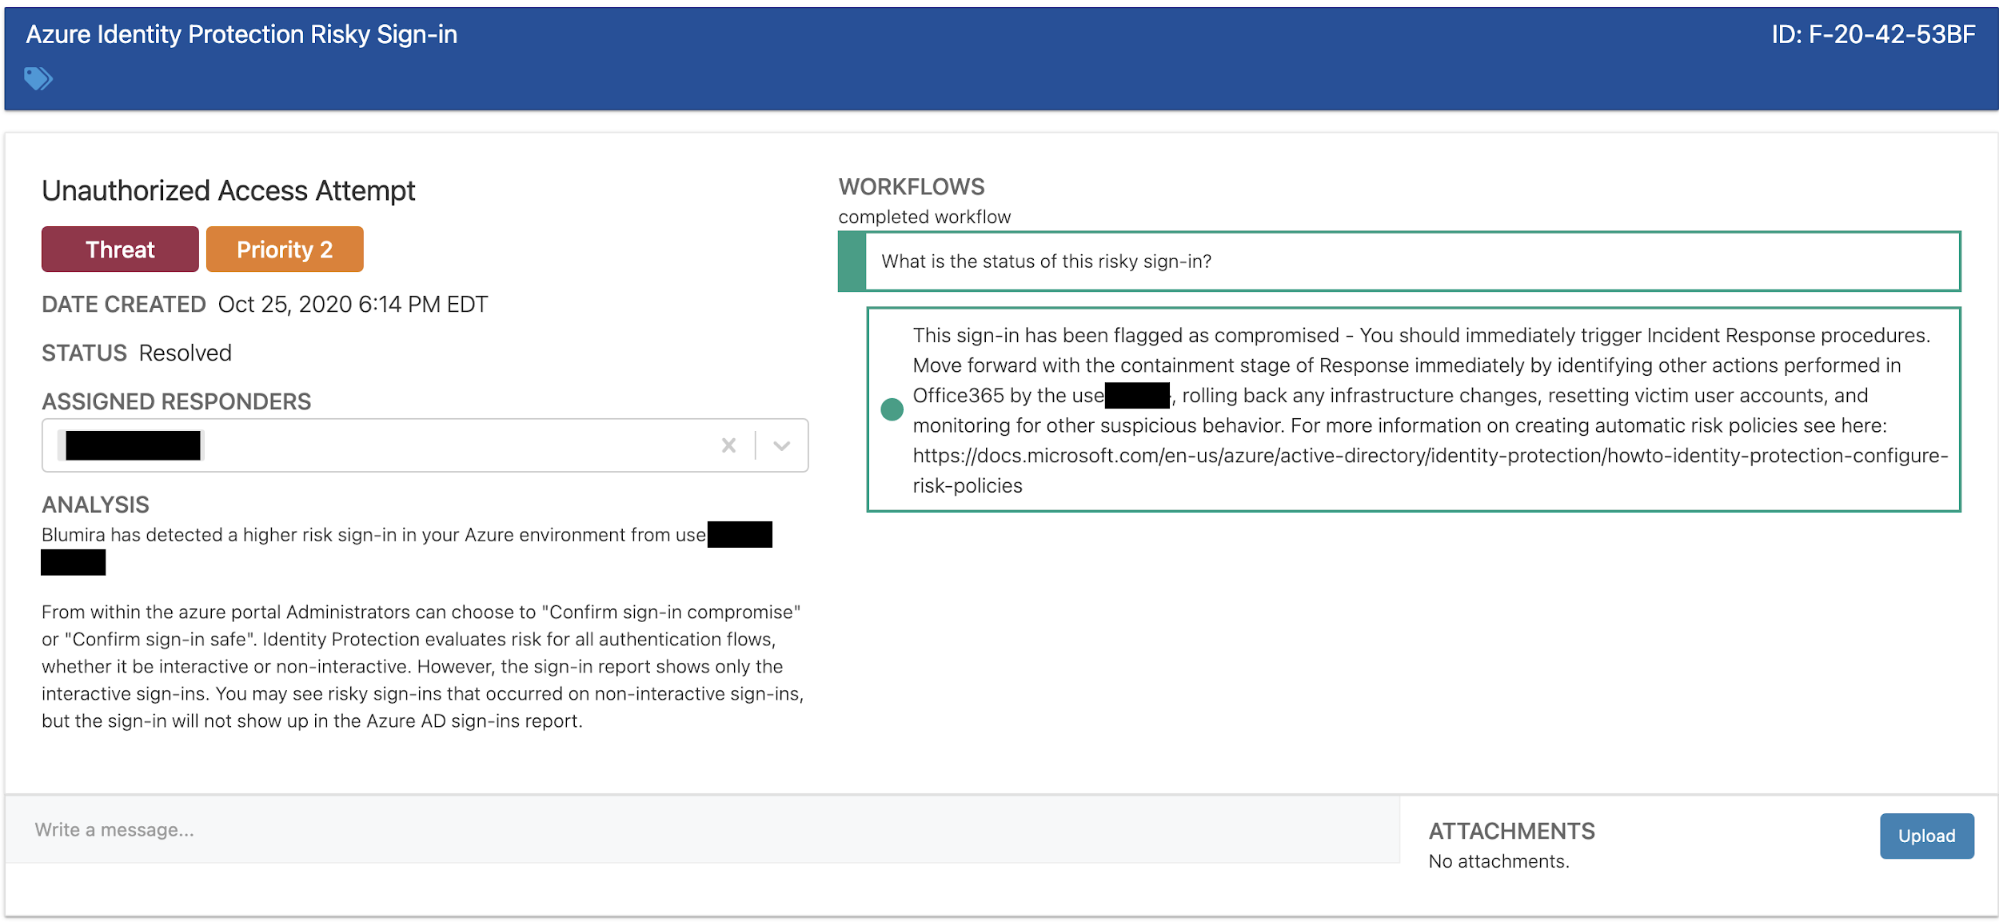Screen dimensions: 1999x924
Task: Click the WORKFLOWS section heading
Action: tap(911, 187)
